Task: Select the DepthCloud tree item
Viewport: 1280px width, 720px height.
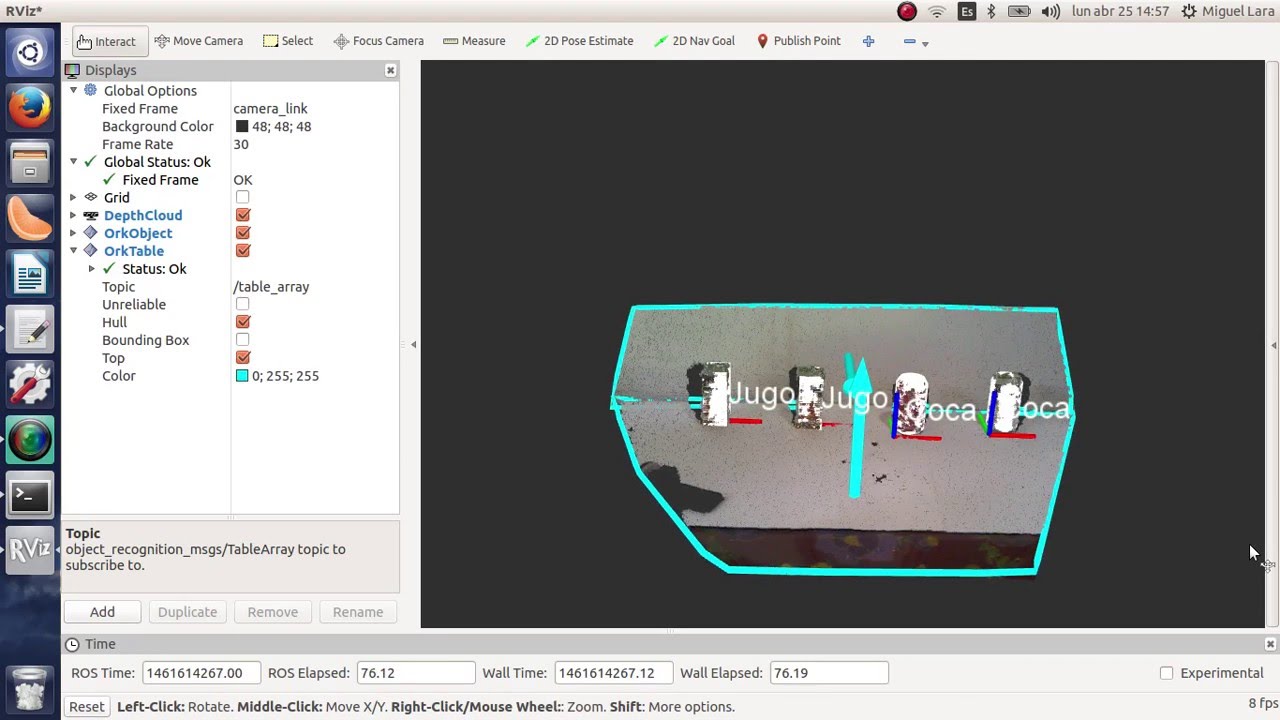Action: (x=143, y=215)
